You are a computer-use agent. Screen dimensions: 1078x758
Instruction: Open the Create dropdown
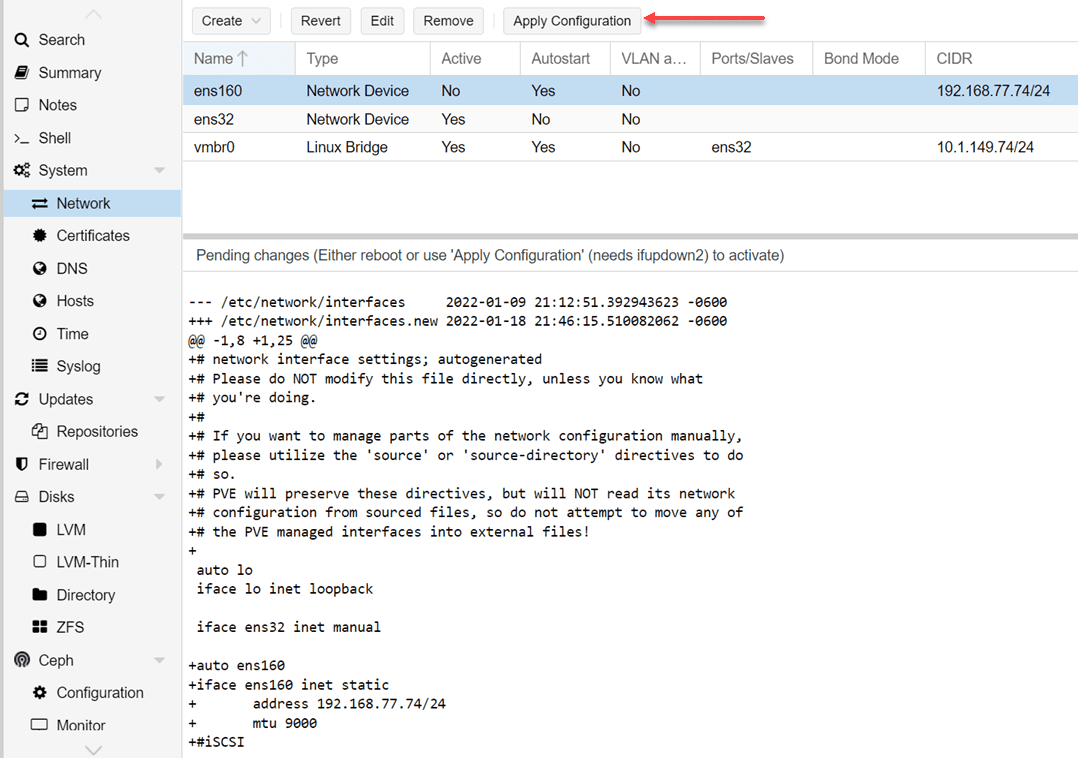click(x=231, y=20)
